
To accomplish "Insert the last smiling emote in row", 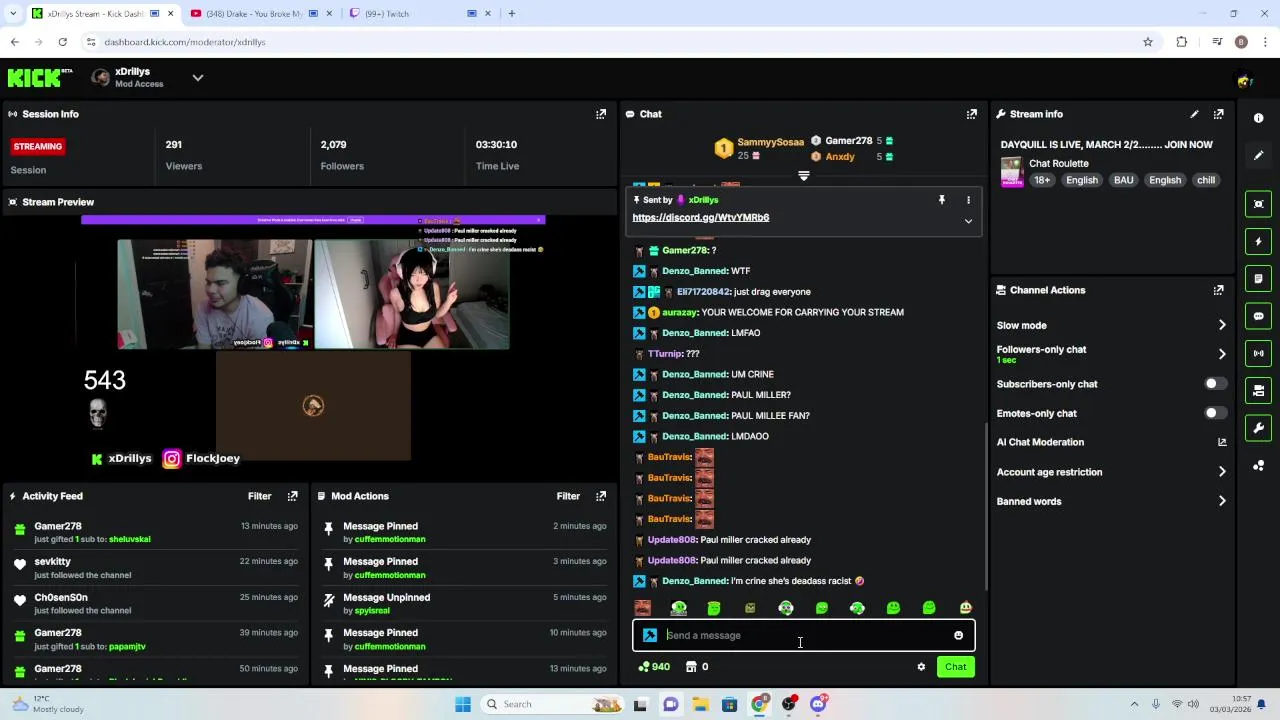I will pyautogui.click(x=965, y=608).
